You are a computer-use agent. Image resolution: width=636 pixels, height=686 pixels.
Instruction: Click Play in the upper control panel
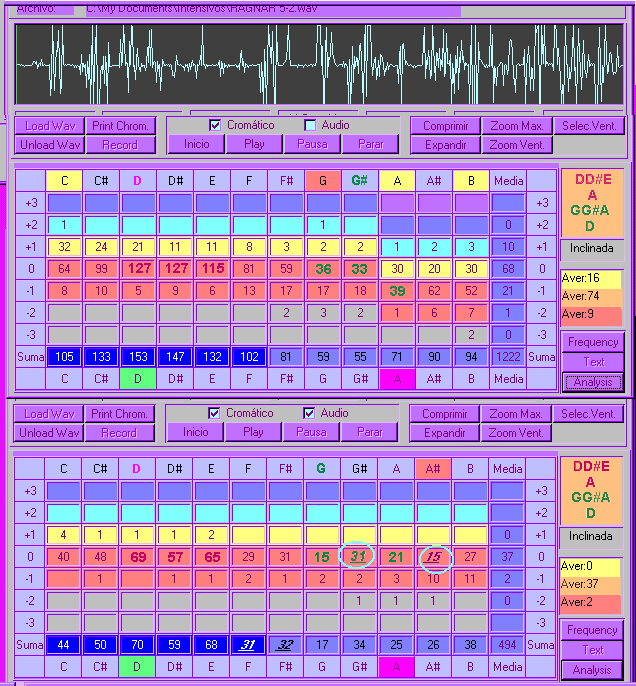pyautogui.click(x=254, y=144)
